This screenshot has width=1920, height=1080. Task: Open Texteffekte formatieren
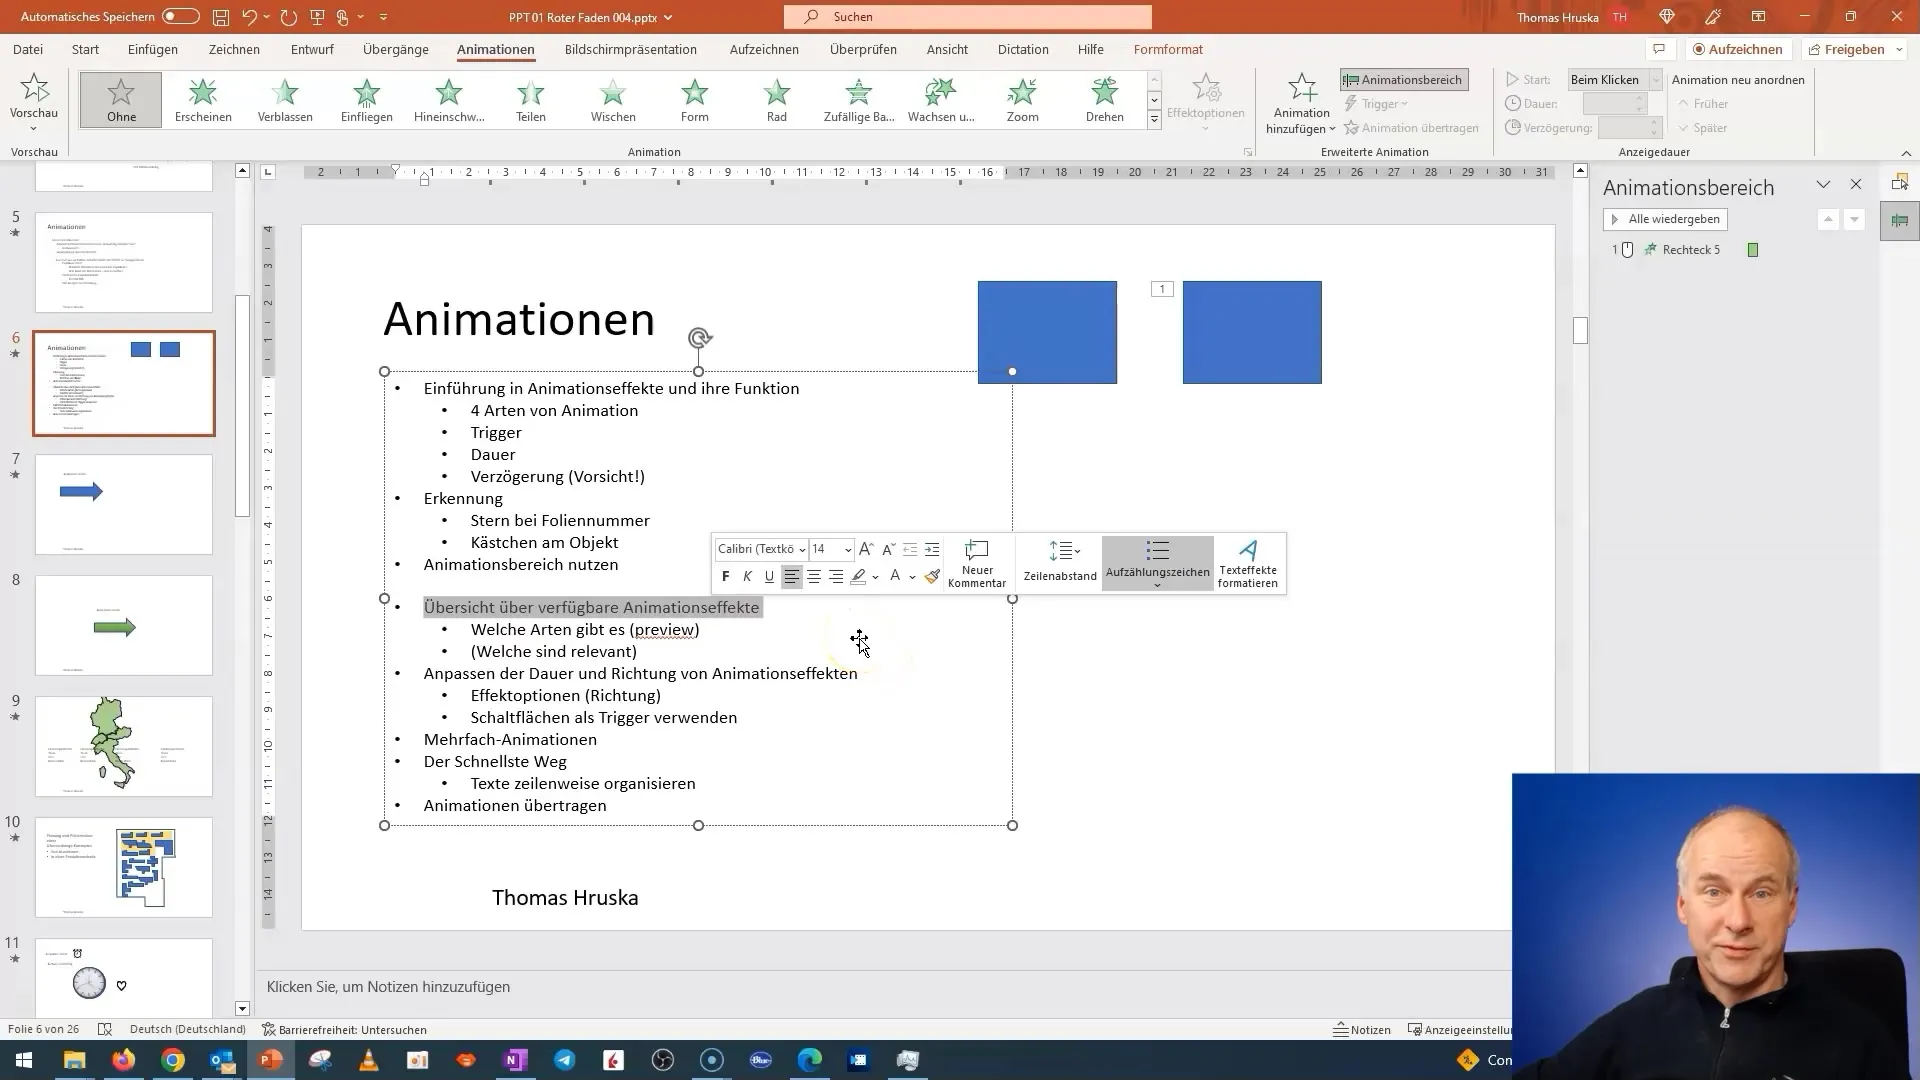1247,564
